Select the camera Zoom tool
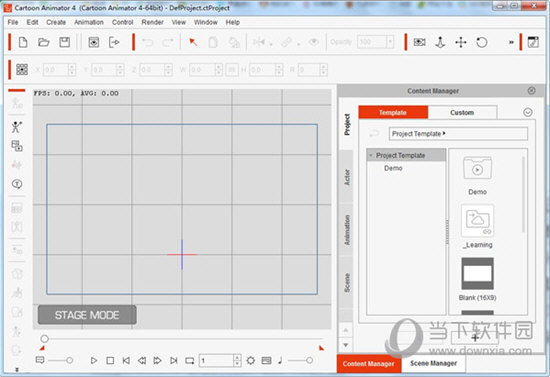This screenshot has width=550, height=377. 440,42
